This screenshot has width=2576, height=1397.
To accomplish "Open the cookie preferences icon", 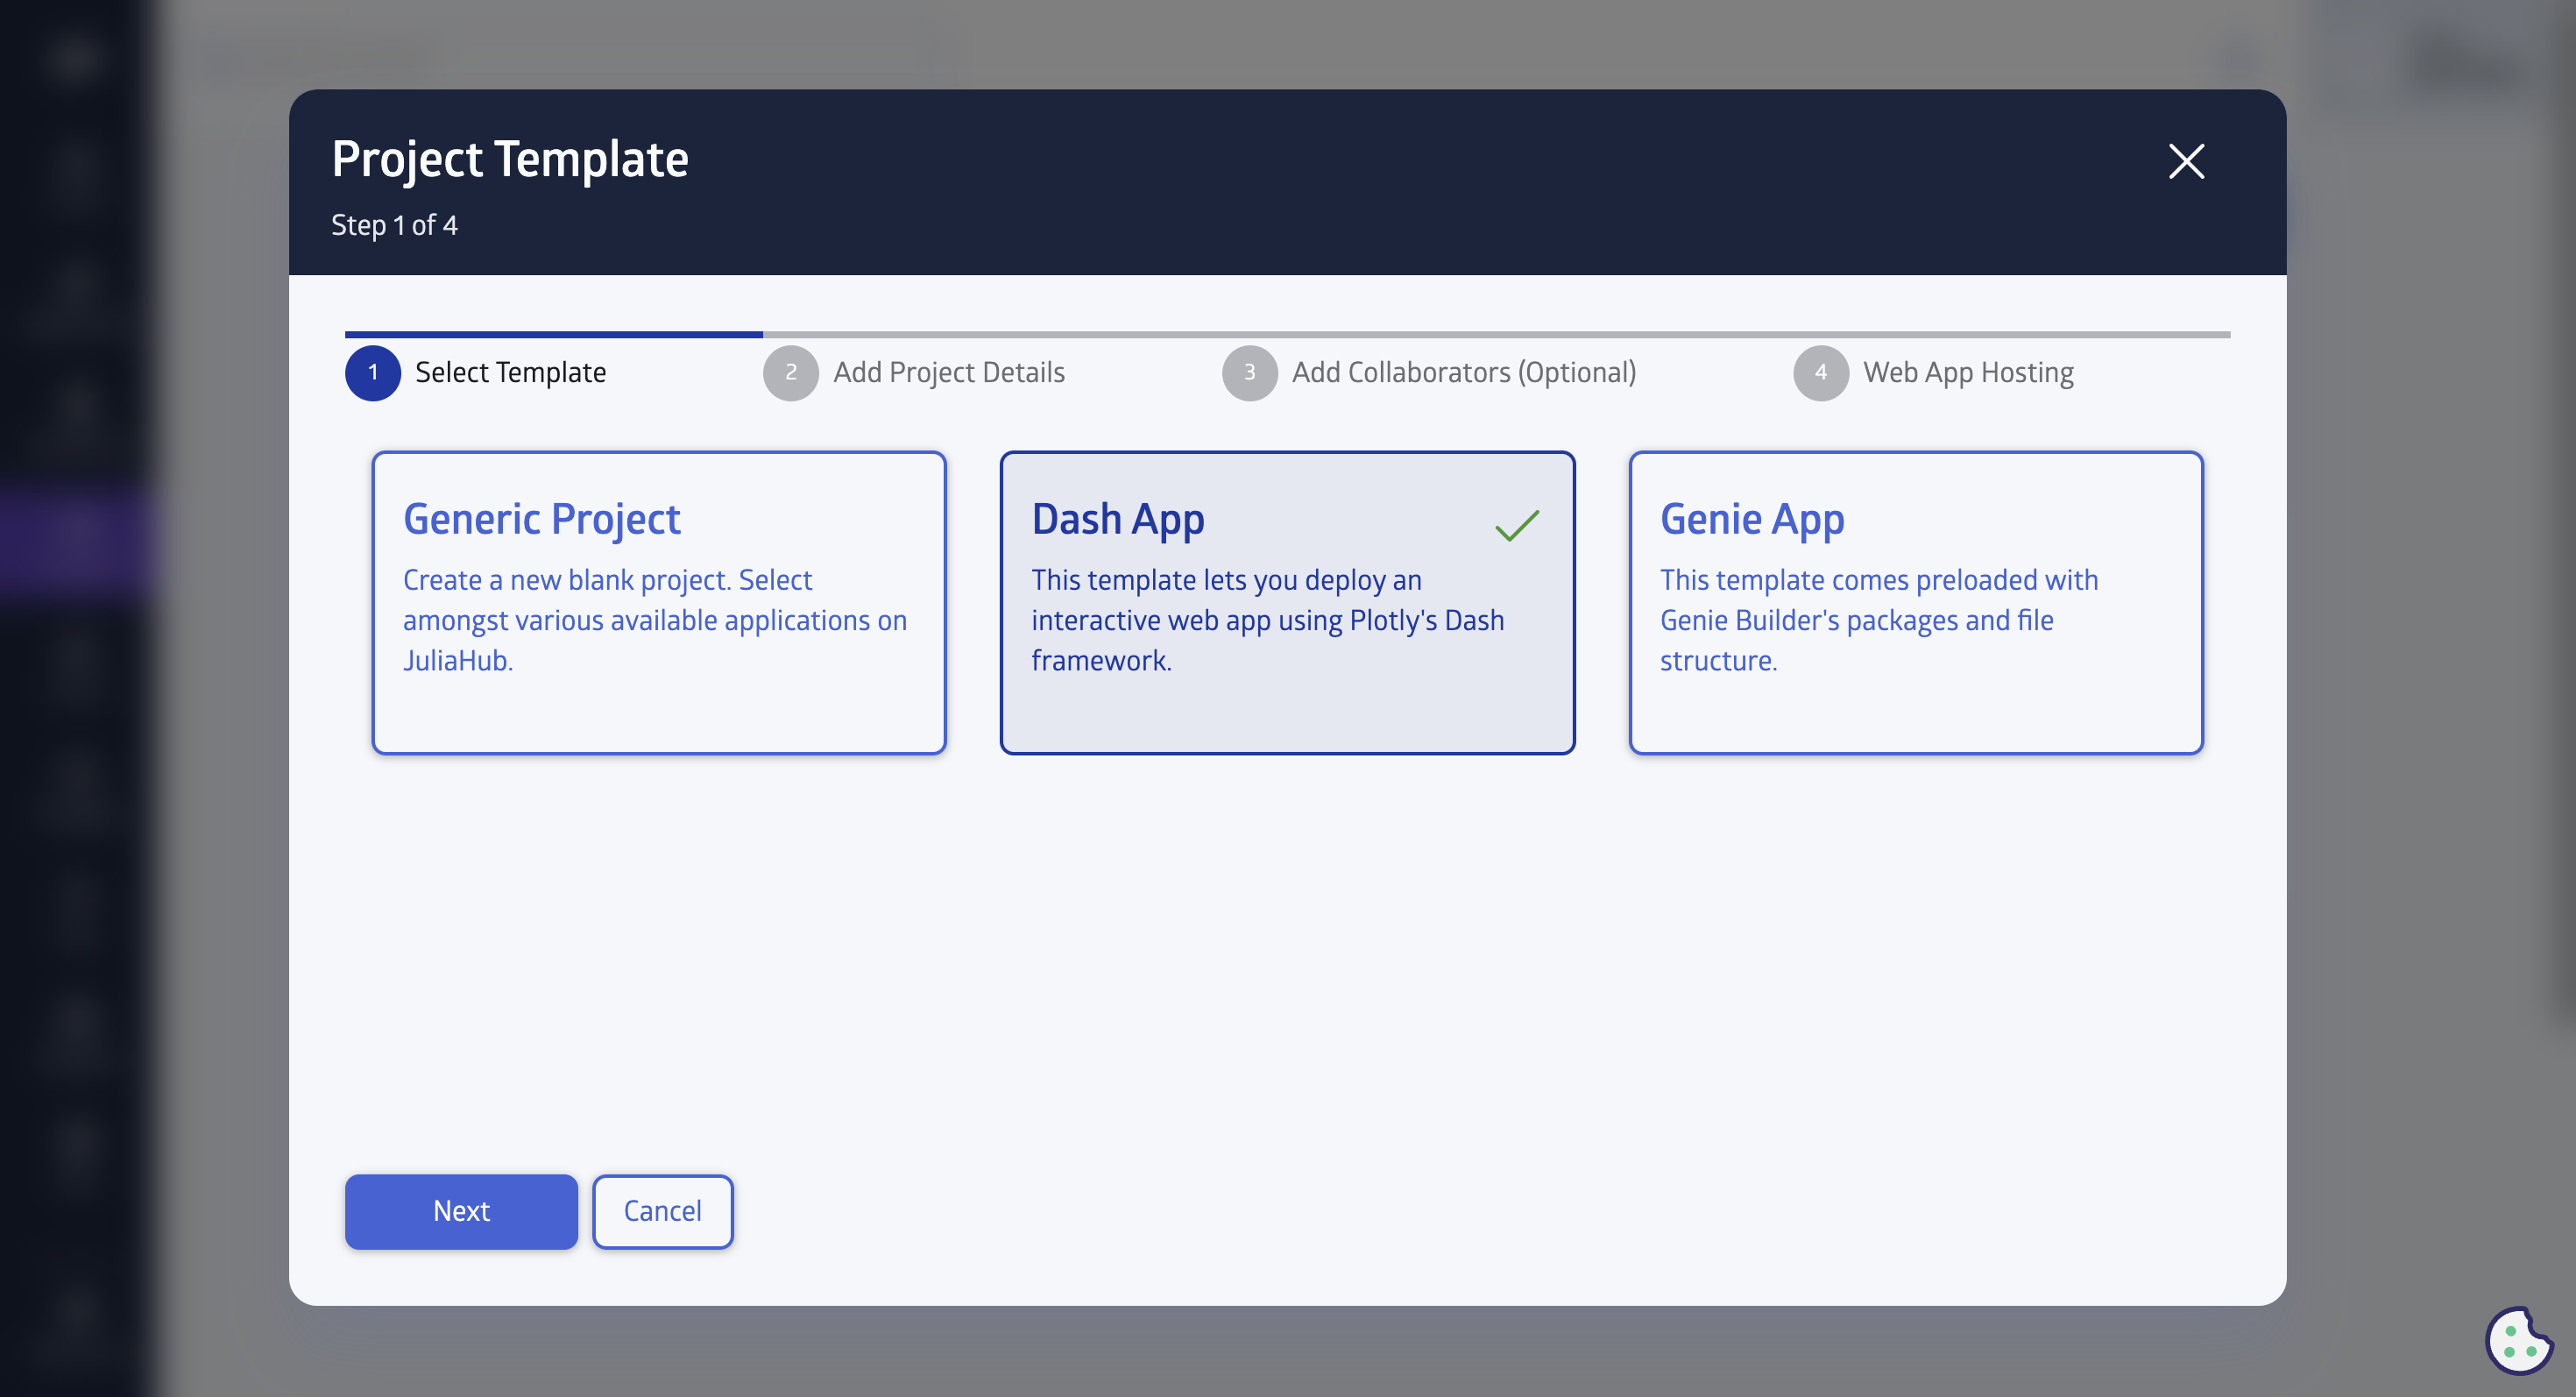I will (x=2518, y=1340).
